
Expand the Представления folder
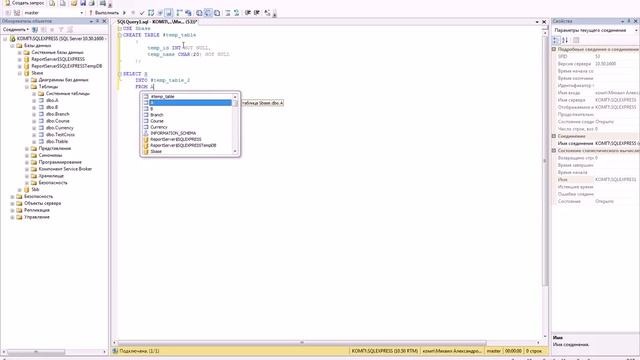pyautogui.click(x=27, y=149)
